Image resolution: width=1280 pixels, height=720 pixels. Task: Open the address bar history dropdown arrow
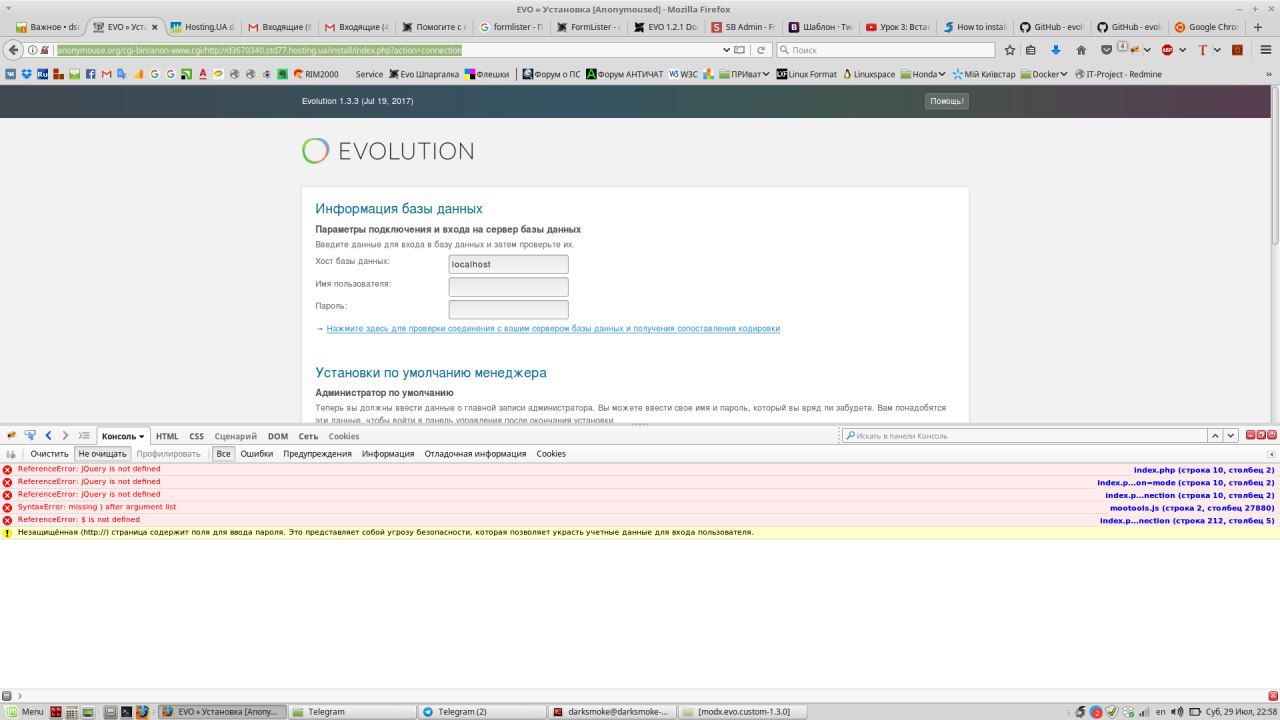[726, 50]
